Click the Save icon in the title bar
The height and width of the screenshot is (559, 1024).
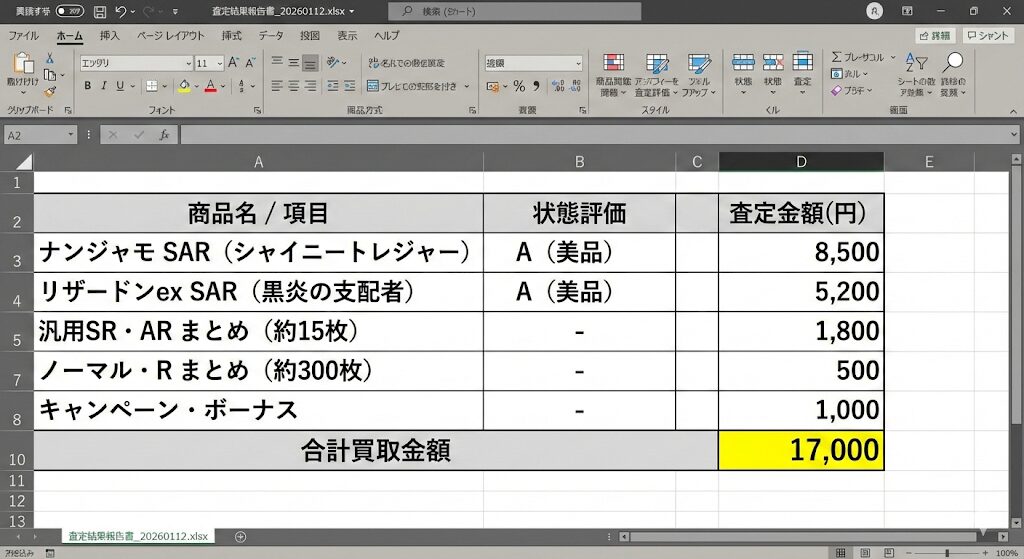pyautogui.click(x=99, y=12)
